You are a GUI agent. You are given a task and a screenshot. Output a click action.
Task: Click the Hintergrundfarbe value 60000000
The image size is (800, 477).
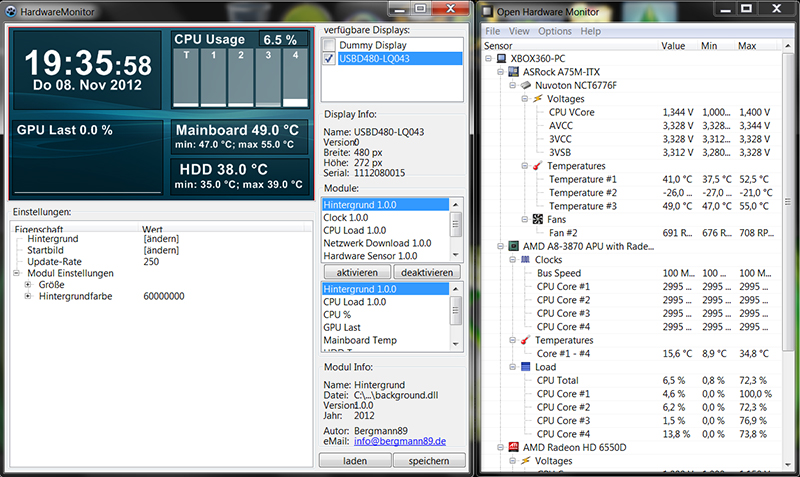[164, 296]
